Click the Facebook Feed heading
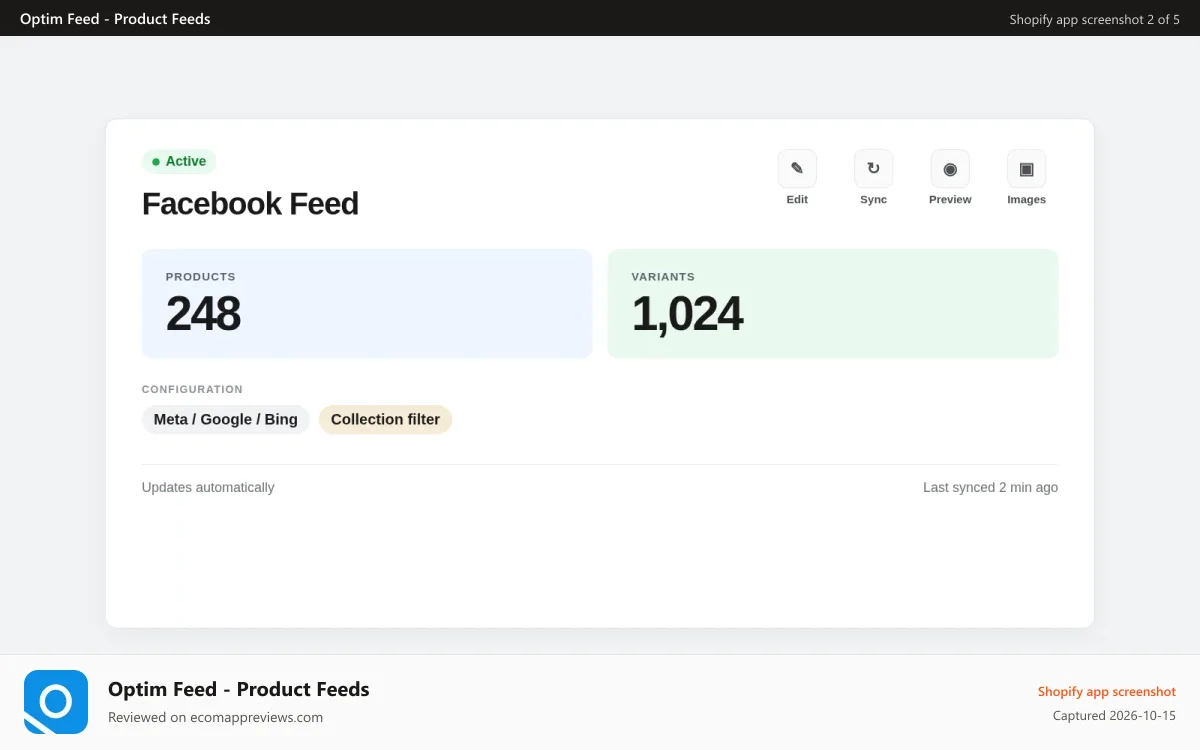1200x750 pixels. pos(250,204)
